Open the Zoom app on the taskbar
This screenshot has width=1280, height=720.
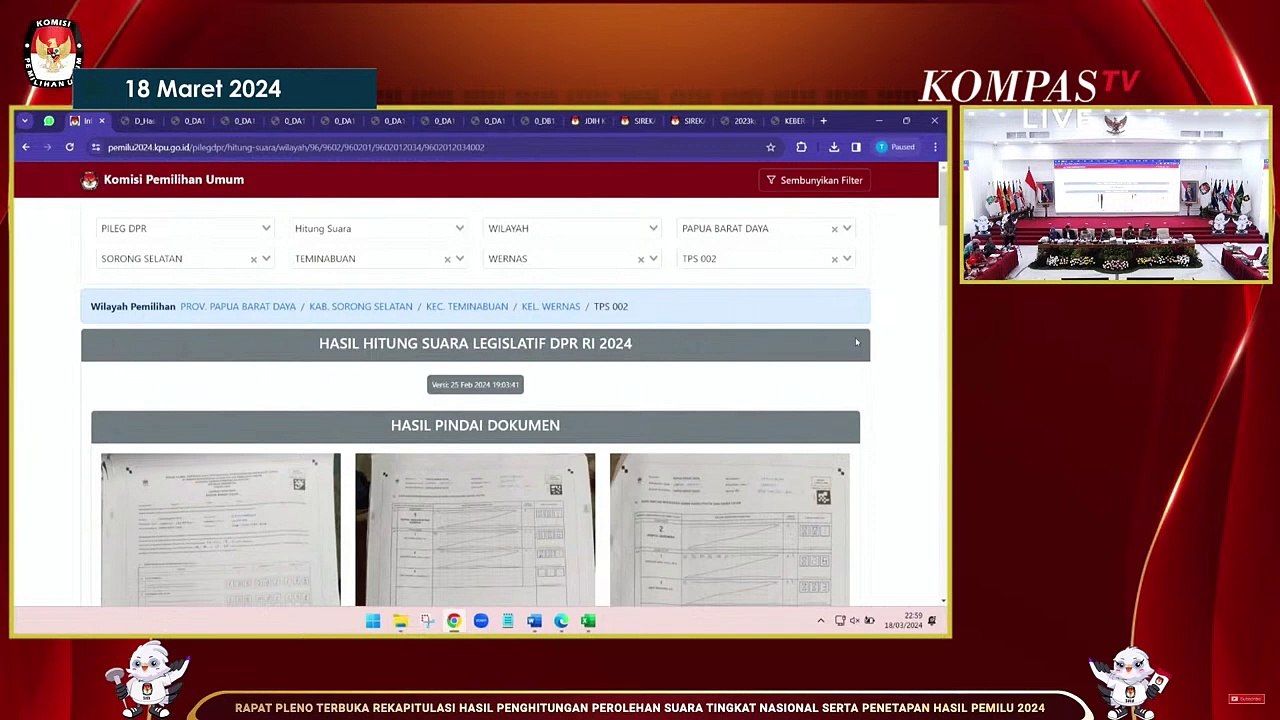click(481, 621)
